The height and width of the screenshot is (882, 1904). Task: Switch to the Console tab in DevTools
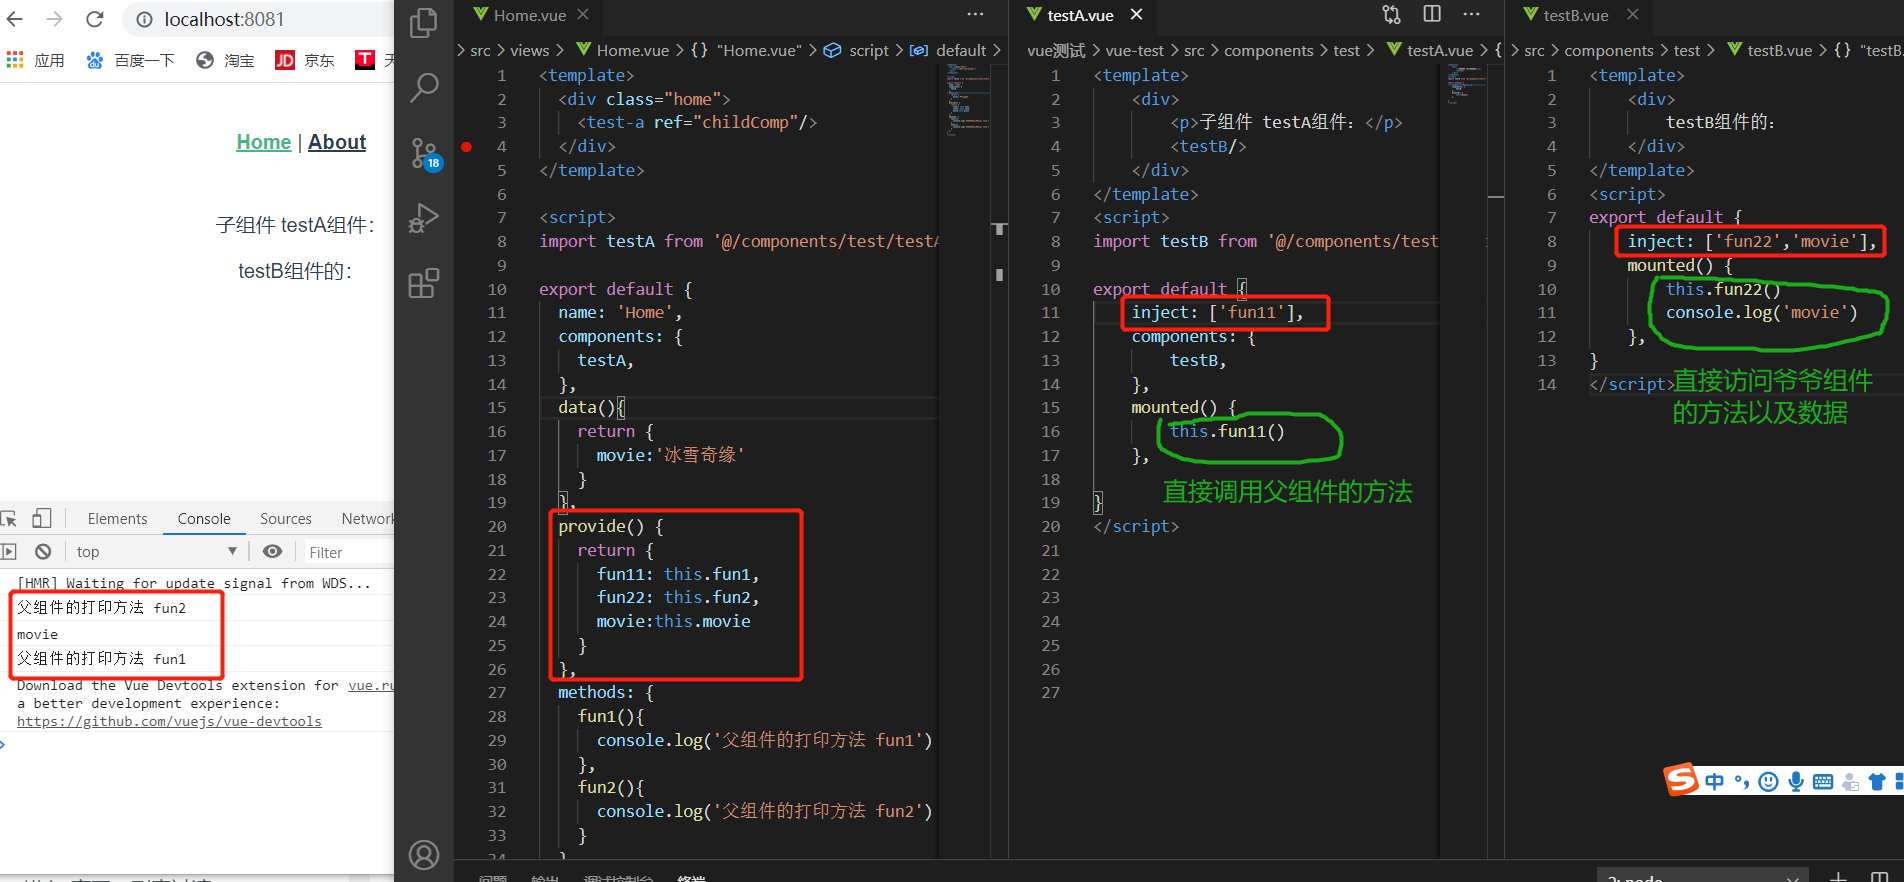204,518
